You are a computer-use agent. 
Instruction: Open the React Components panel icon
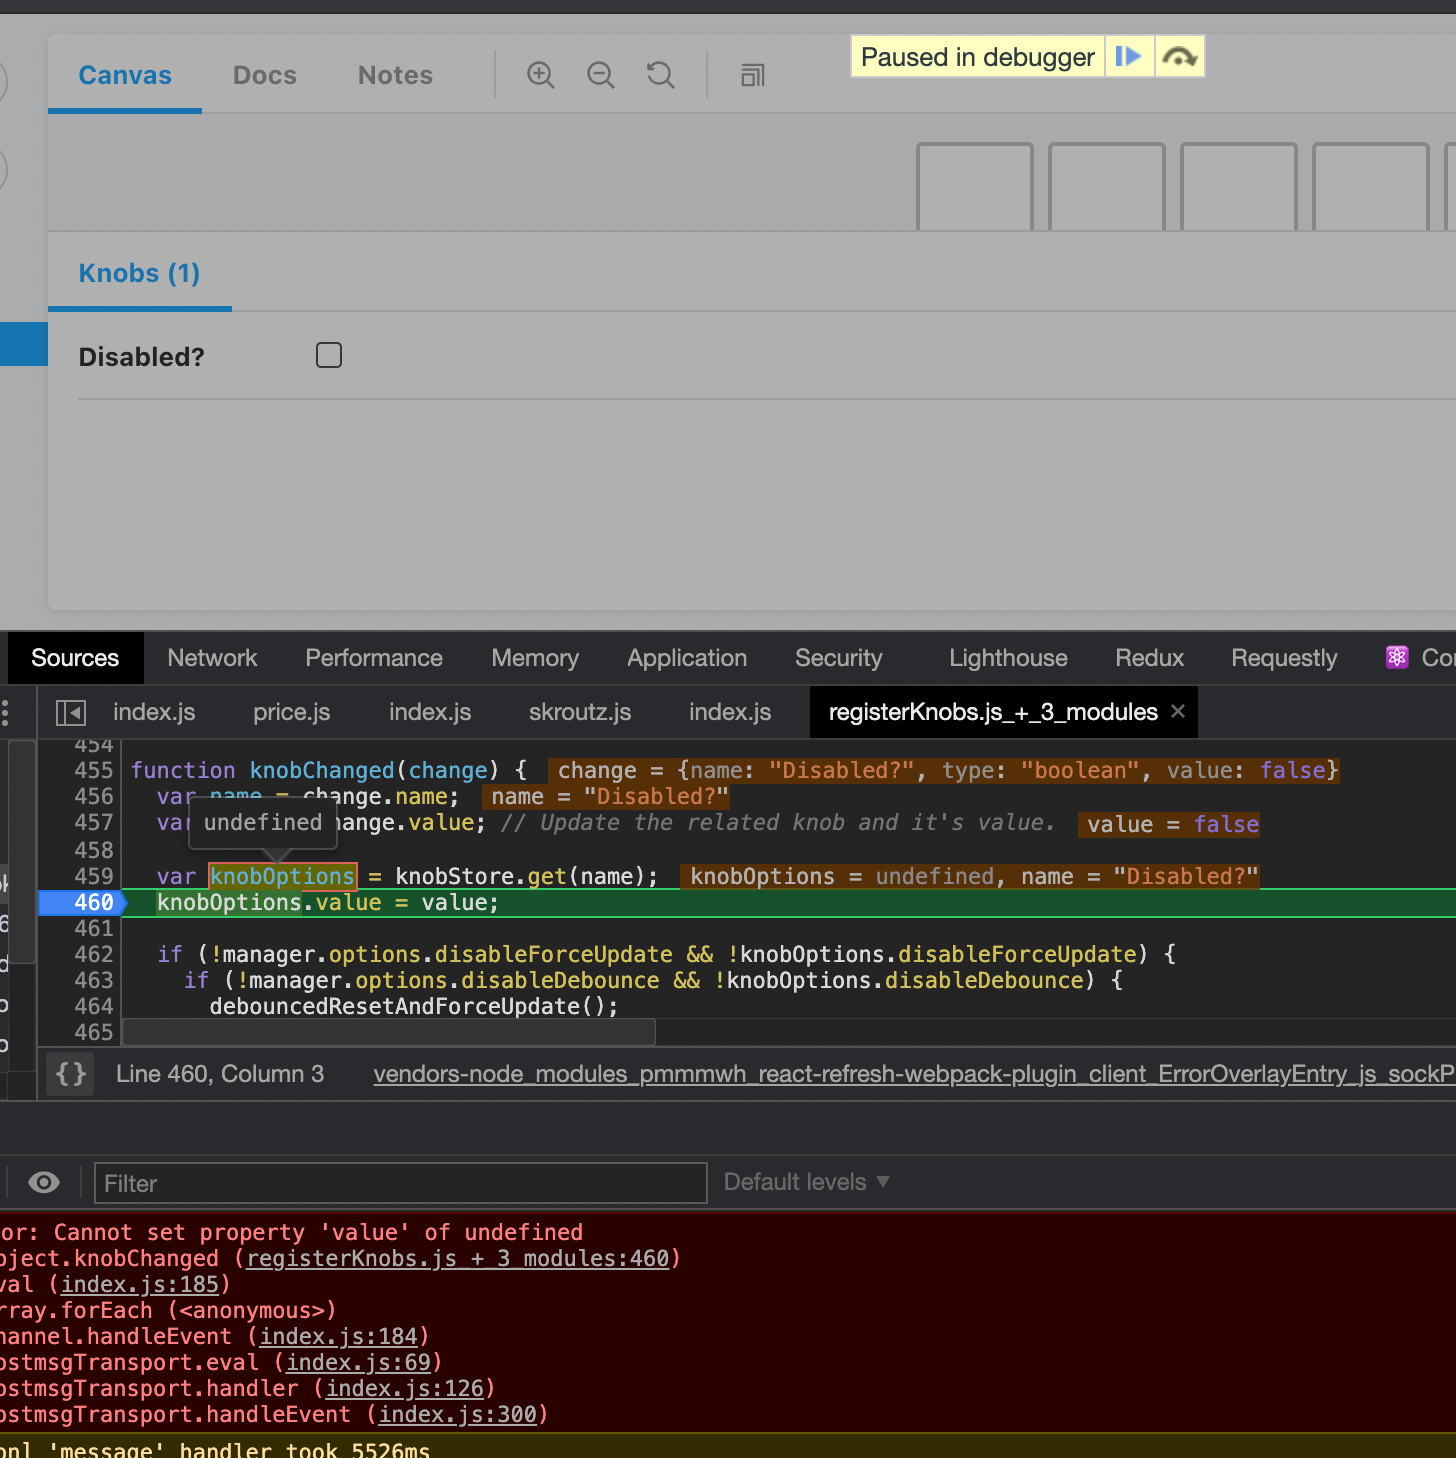(x=1397, y=657)
